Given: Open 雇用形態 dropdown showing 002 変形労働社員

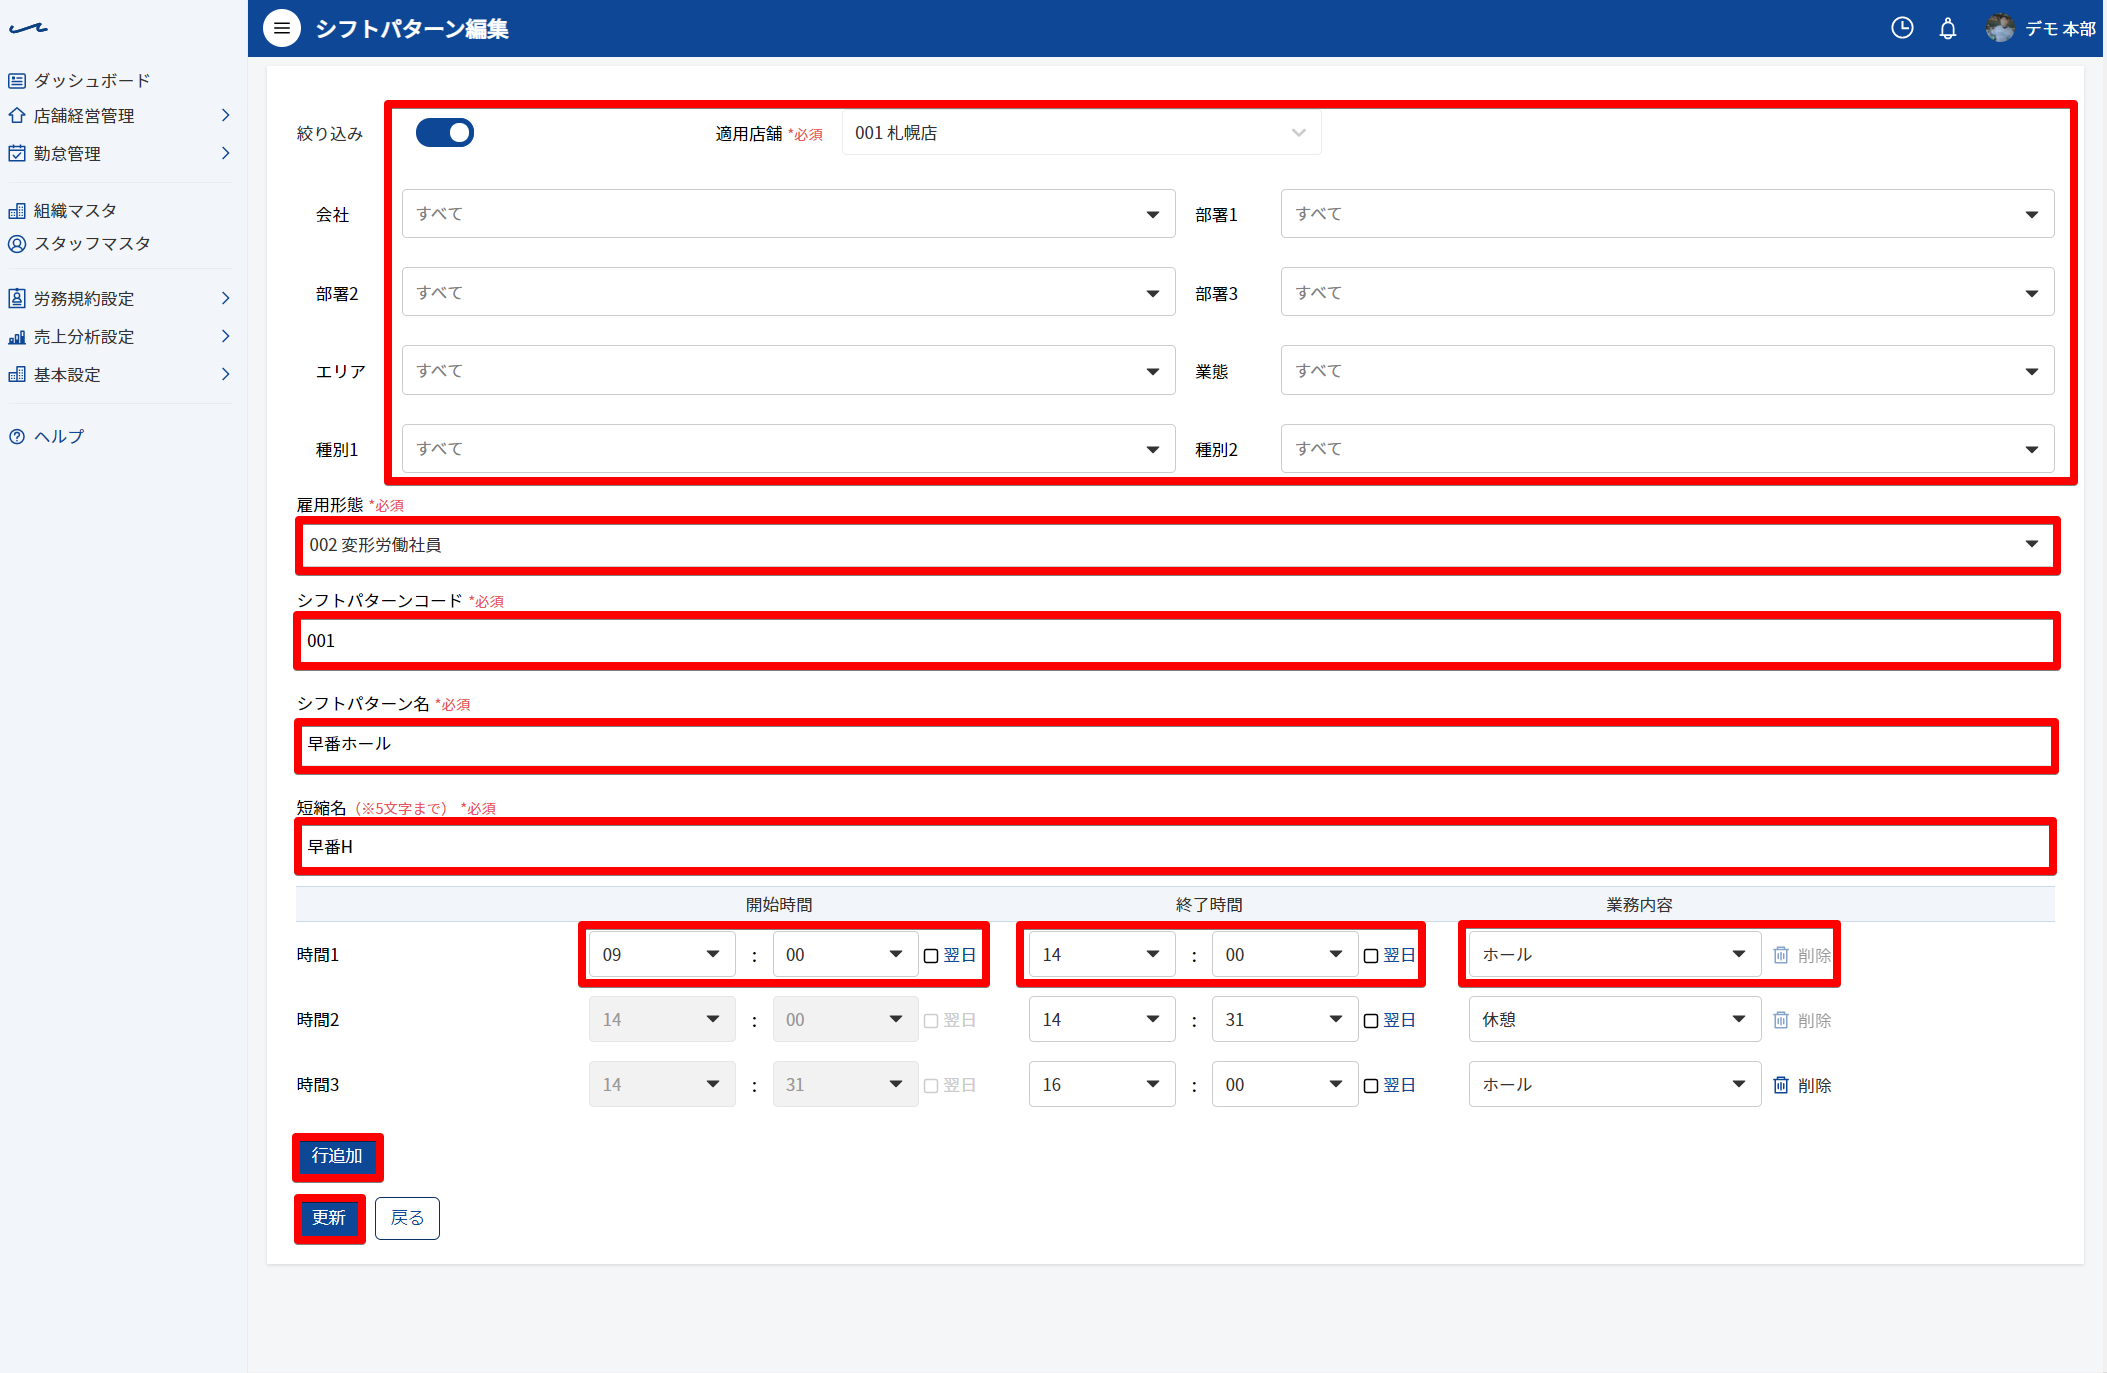Looking at the screenshot, I should pos(1177,545).
